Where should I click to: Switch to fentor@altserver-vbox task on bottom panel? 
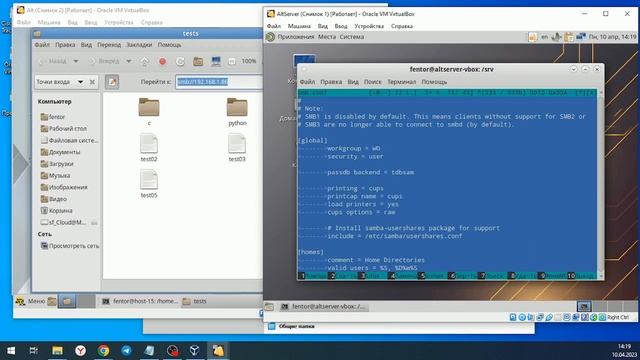pos(324,307)
